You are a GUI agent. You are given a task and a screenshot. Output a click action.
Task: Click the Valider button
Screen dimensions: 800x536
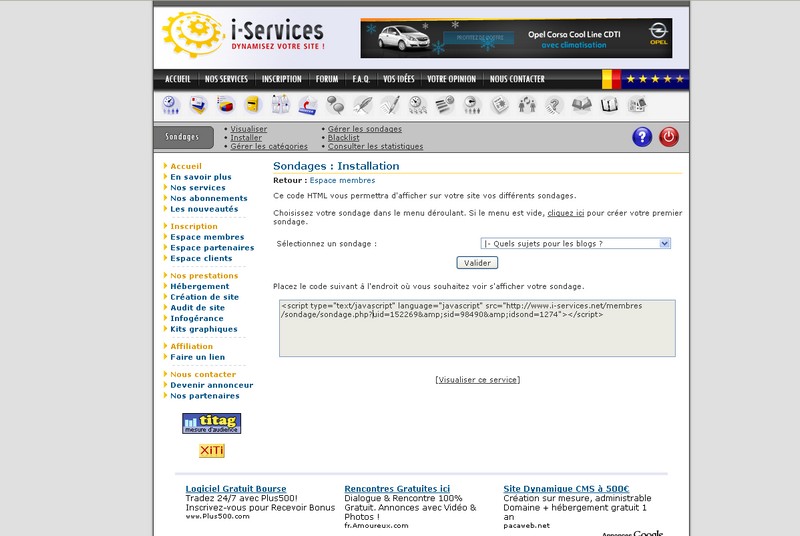click(477, 263)
